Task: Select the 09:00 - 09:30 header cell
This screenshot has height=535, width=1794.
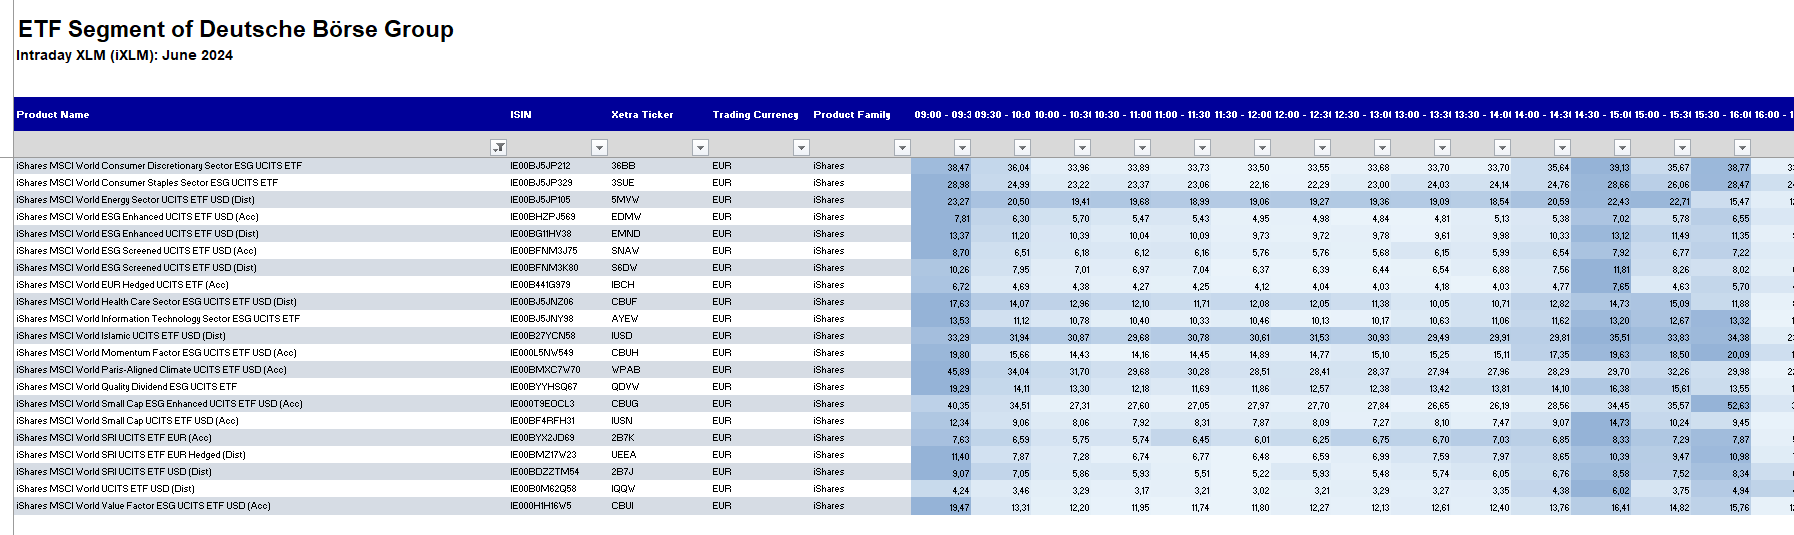Action: 942,114
